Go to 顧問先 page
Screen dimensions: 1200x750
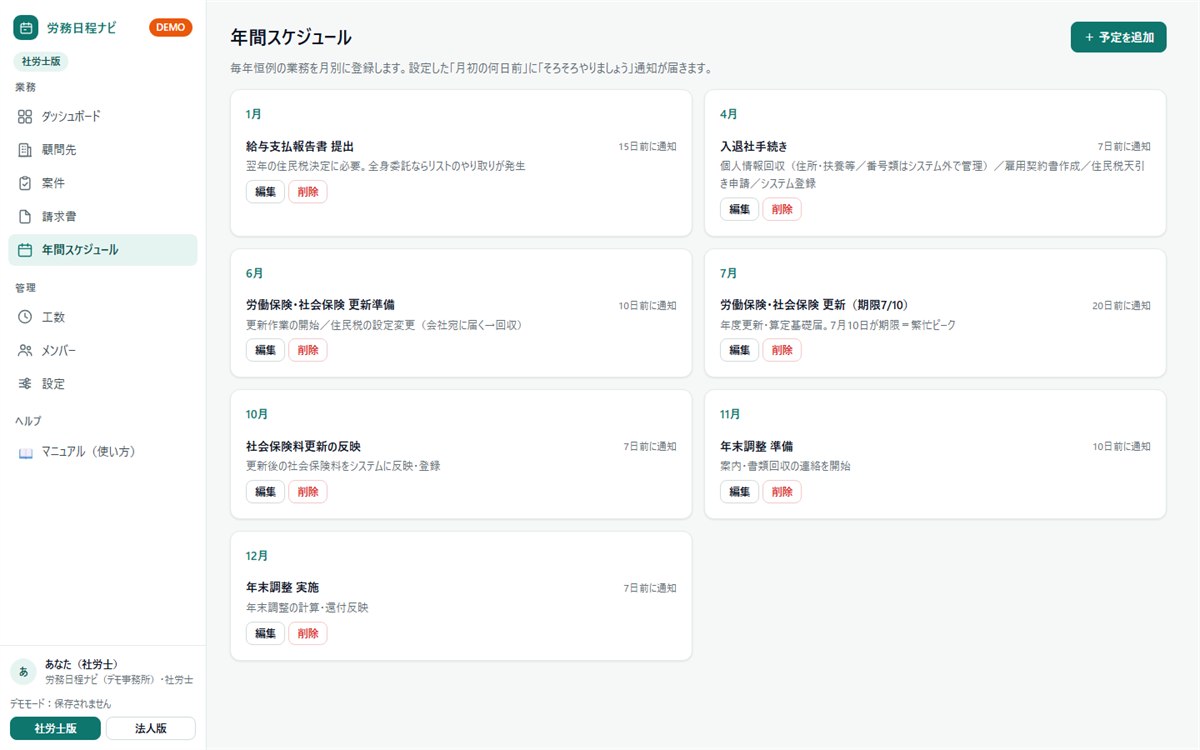point(103,150)
